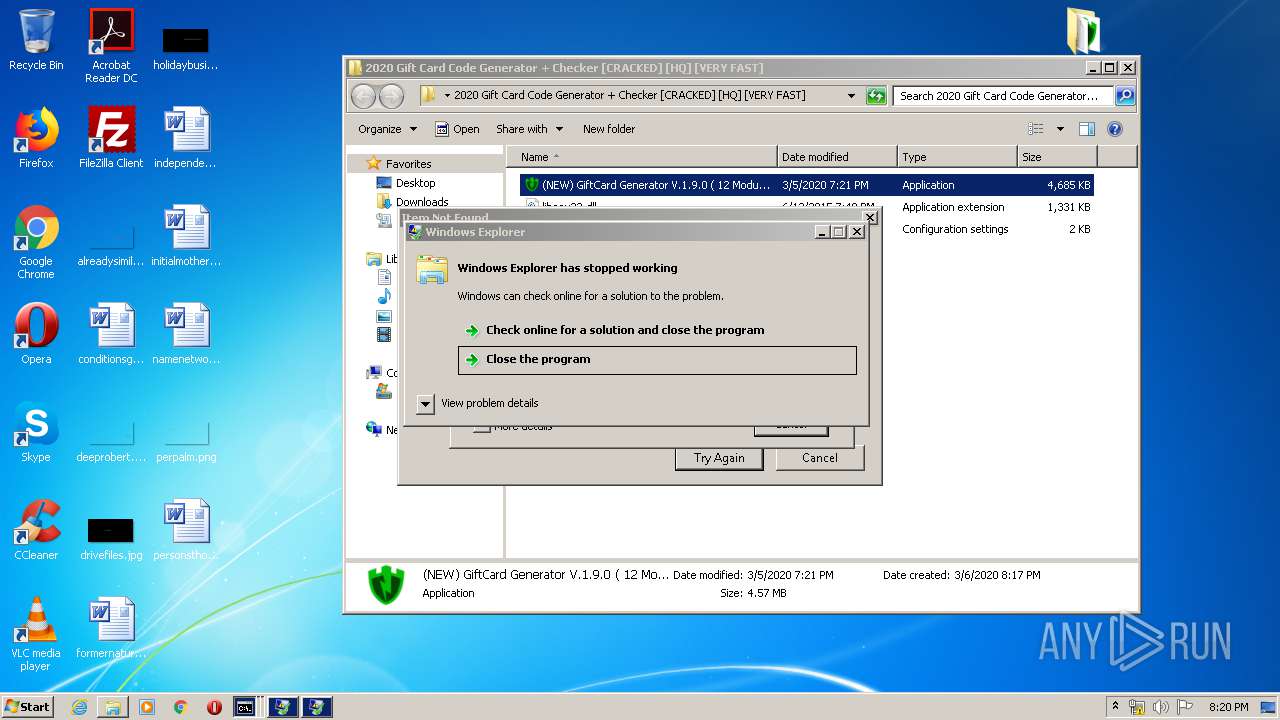Open address bar history dropdown

(851, 96)
